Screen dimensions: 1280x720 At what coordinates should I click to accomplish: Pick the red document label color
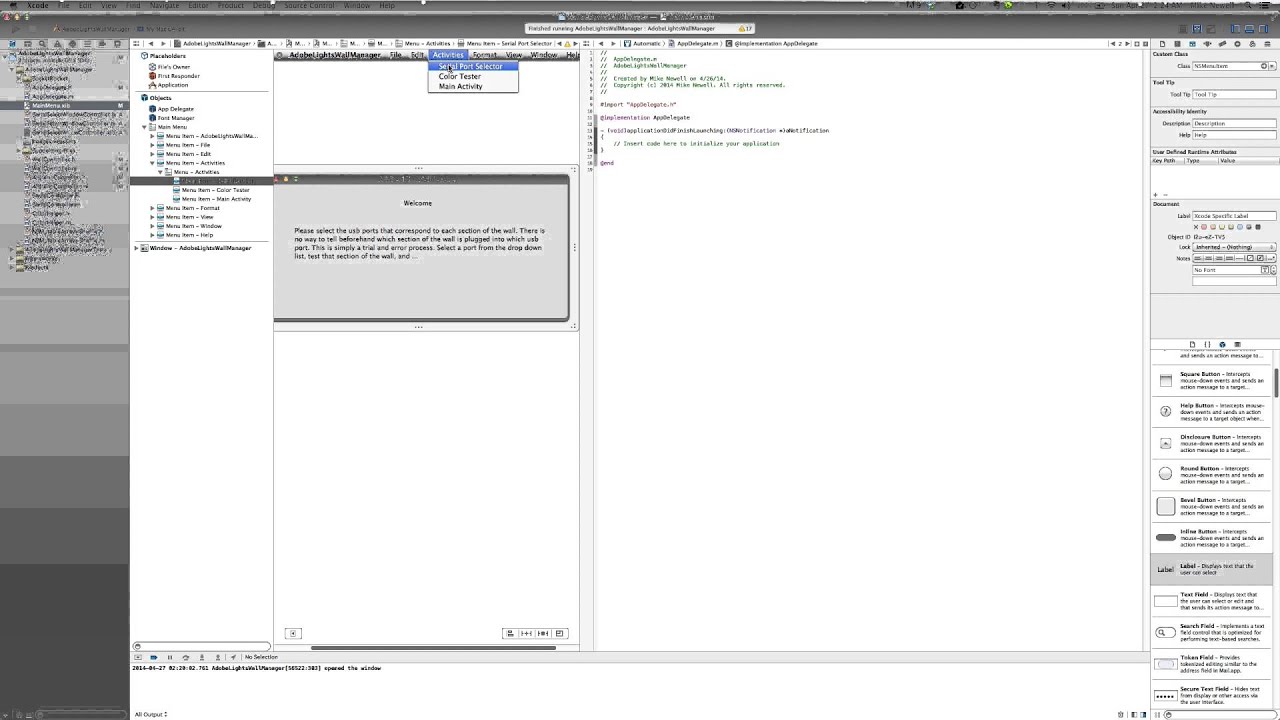(x=1206, y=227)
